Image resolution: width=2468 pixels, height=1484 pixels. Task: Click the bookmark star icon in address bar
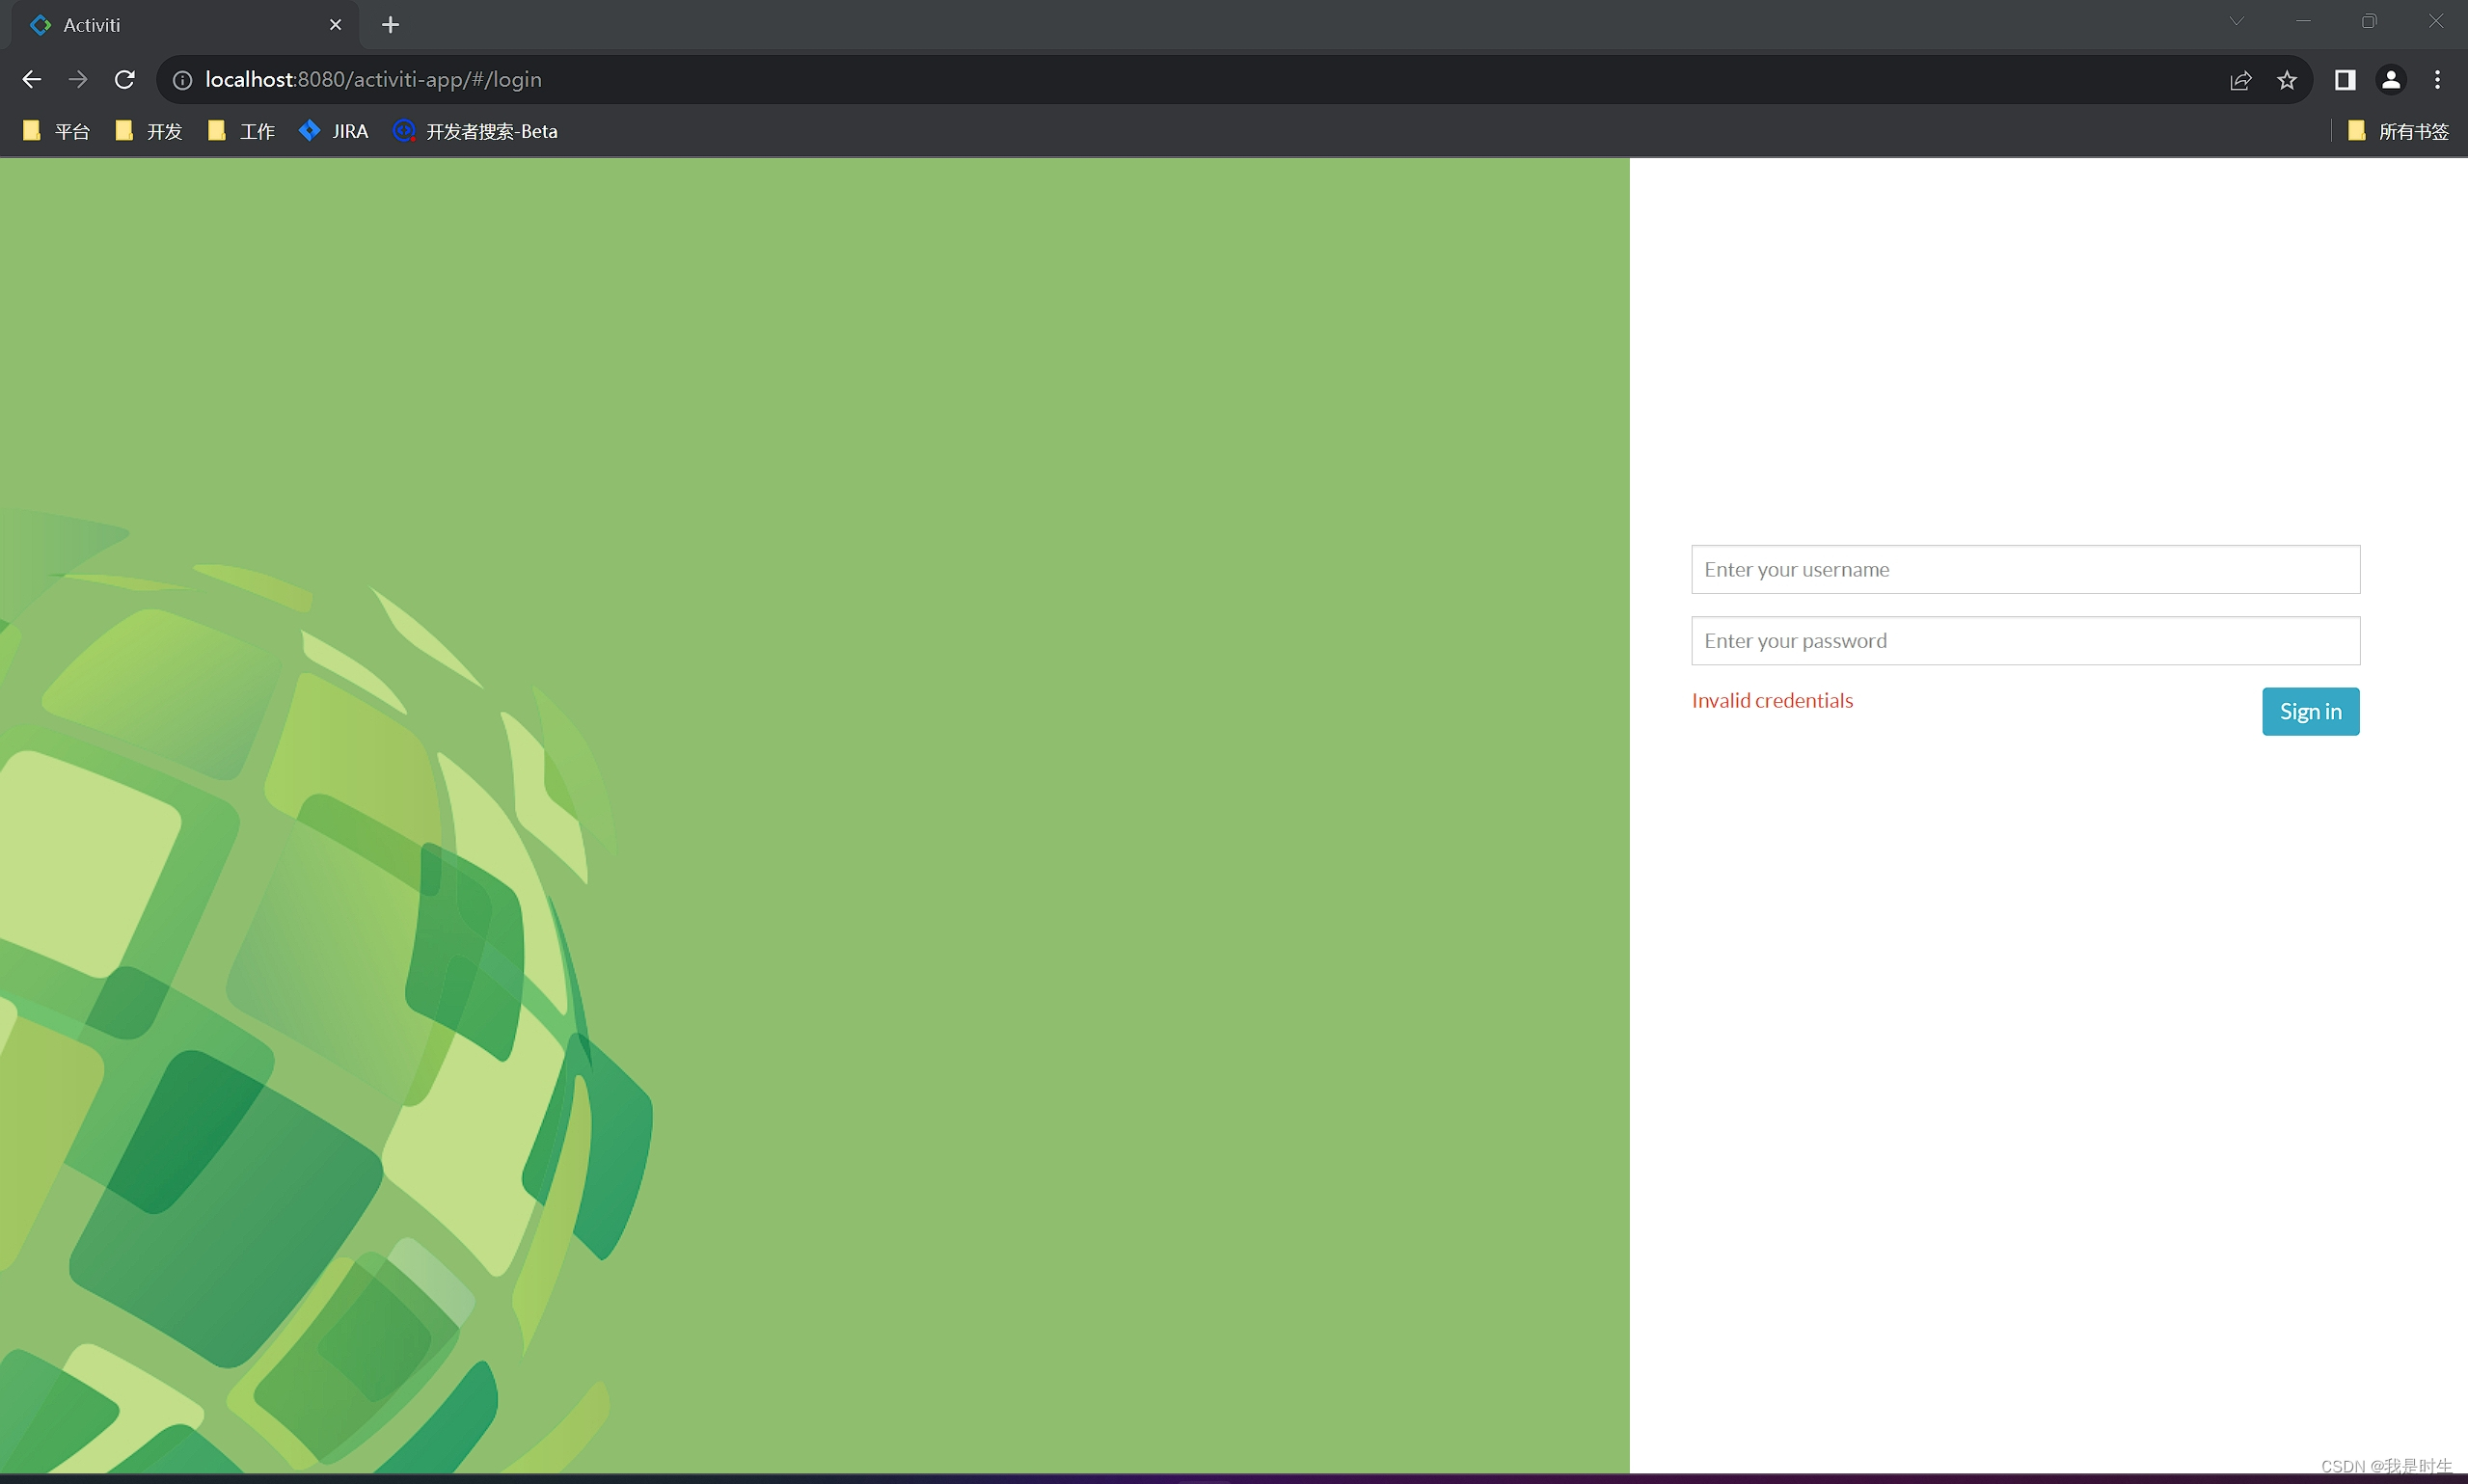[2287, 79]
